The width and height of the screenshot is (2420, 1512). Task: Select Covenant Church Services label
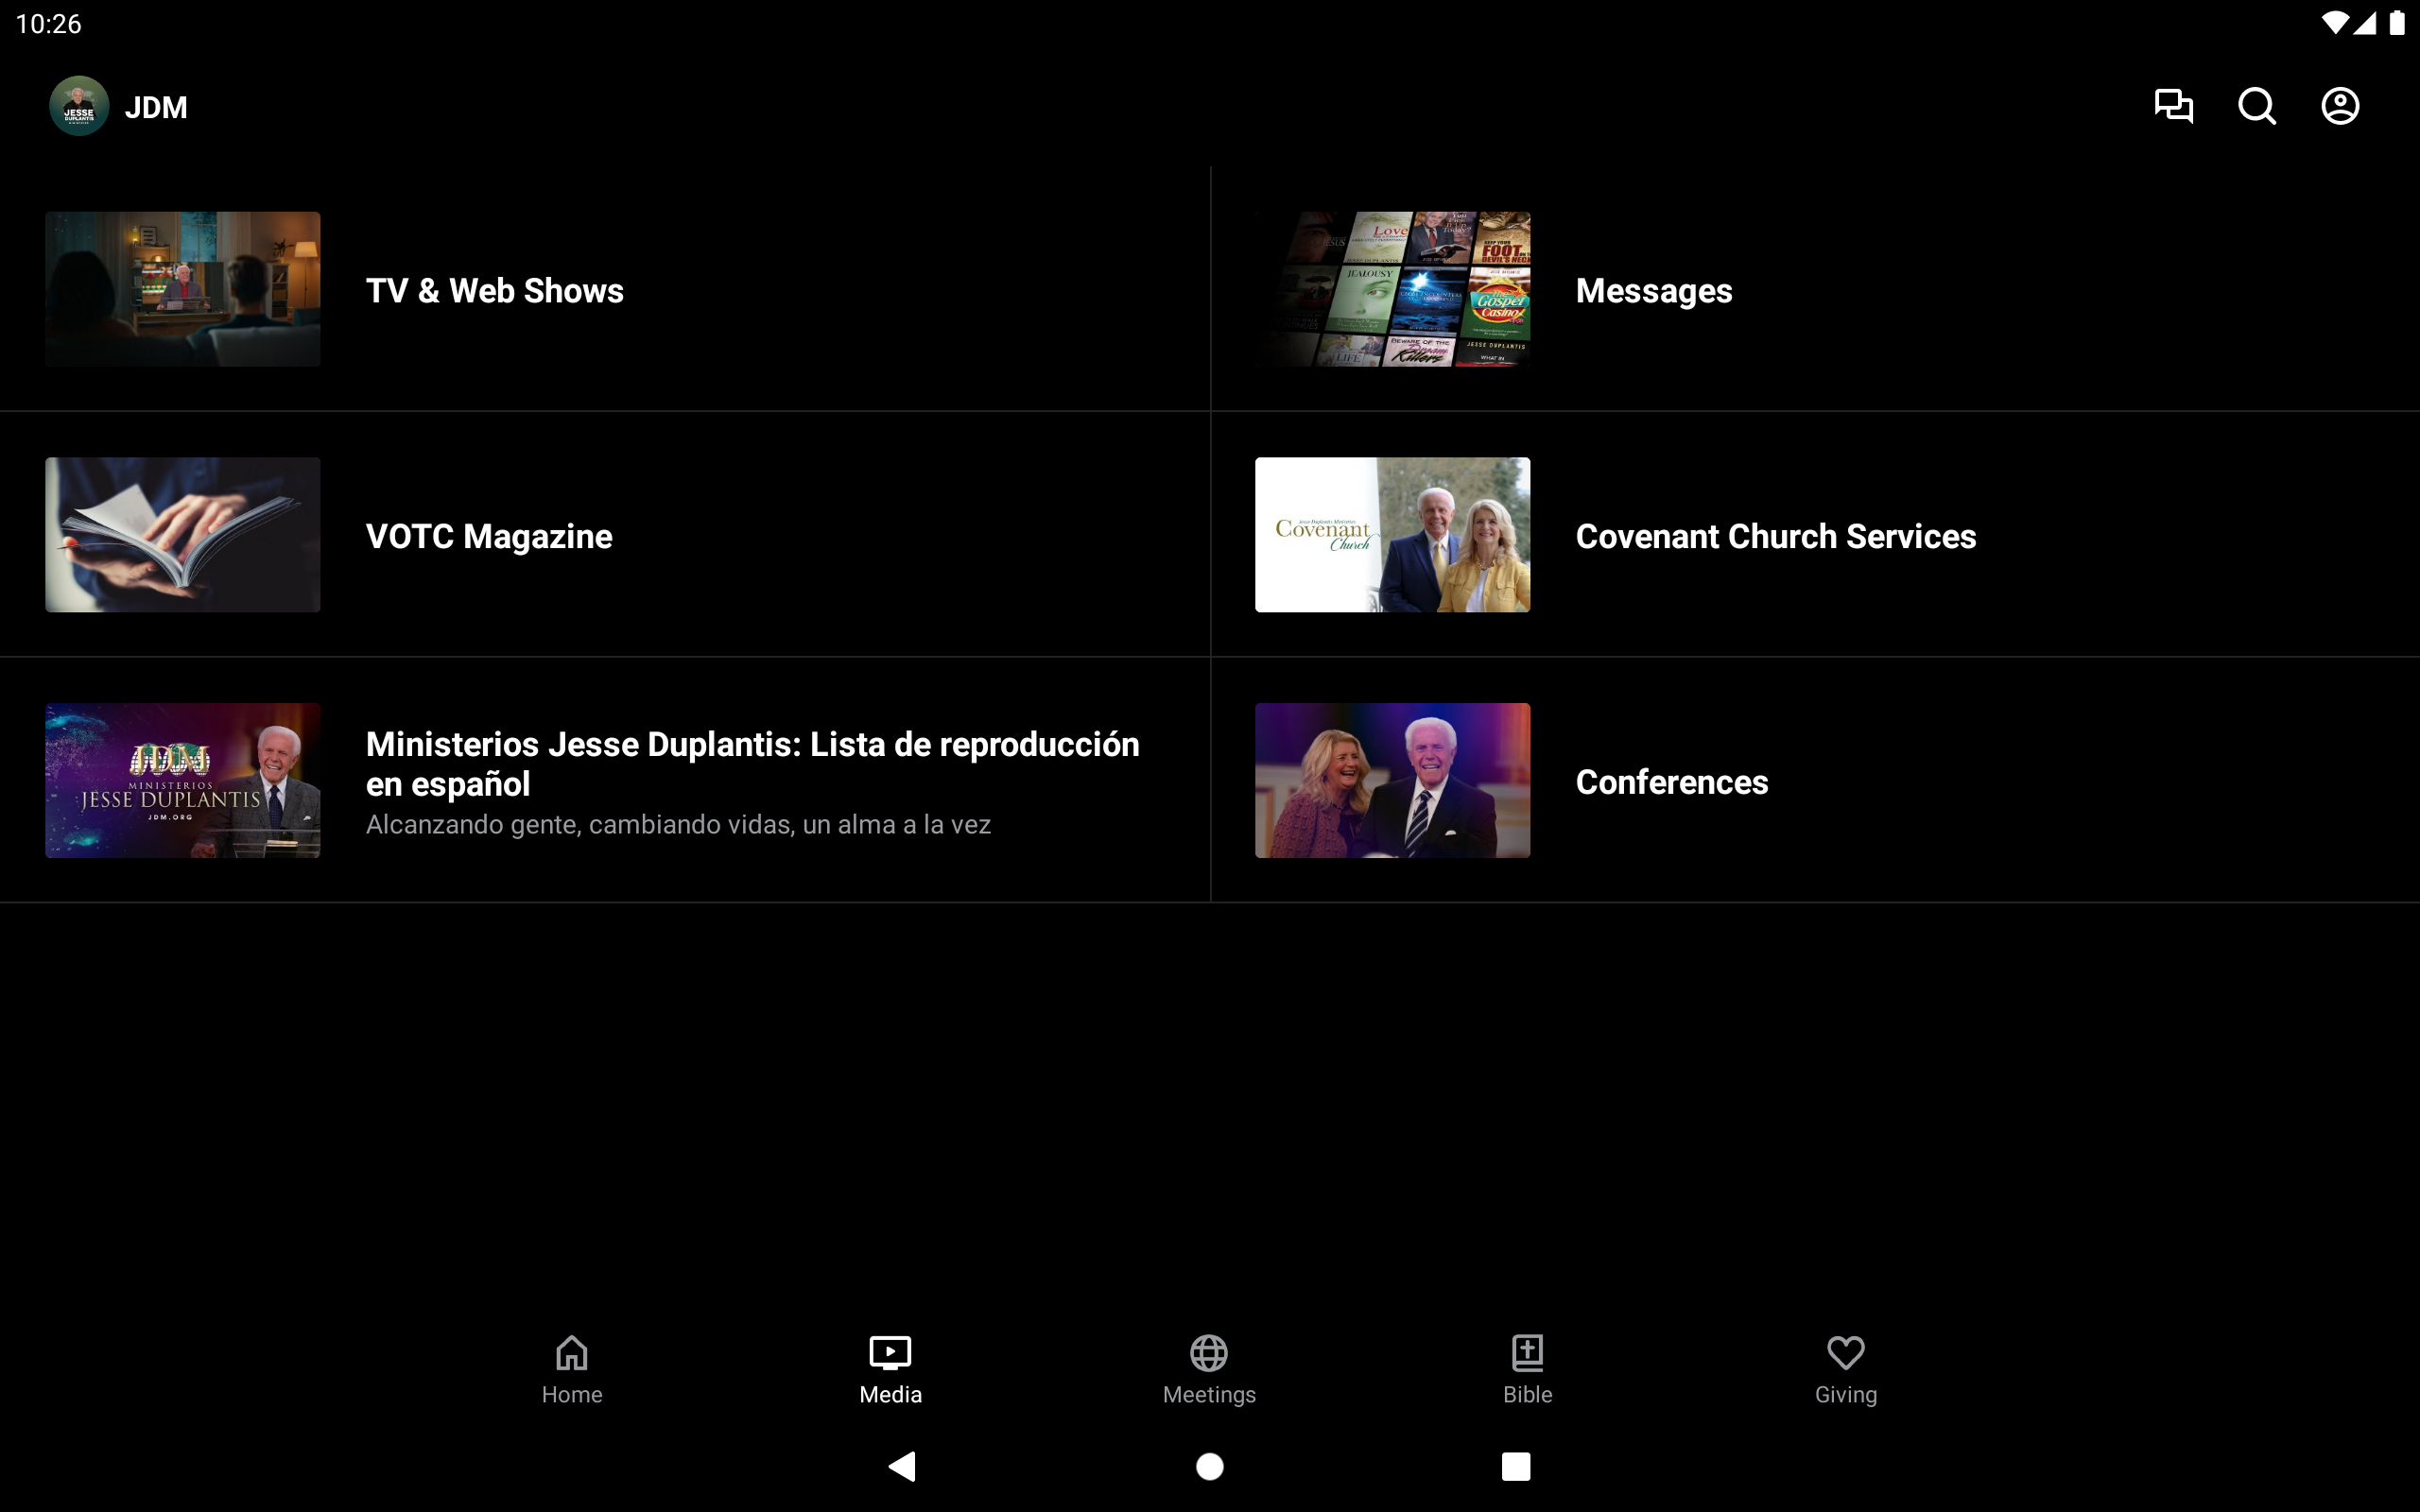point(1776,537)
